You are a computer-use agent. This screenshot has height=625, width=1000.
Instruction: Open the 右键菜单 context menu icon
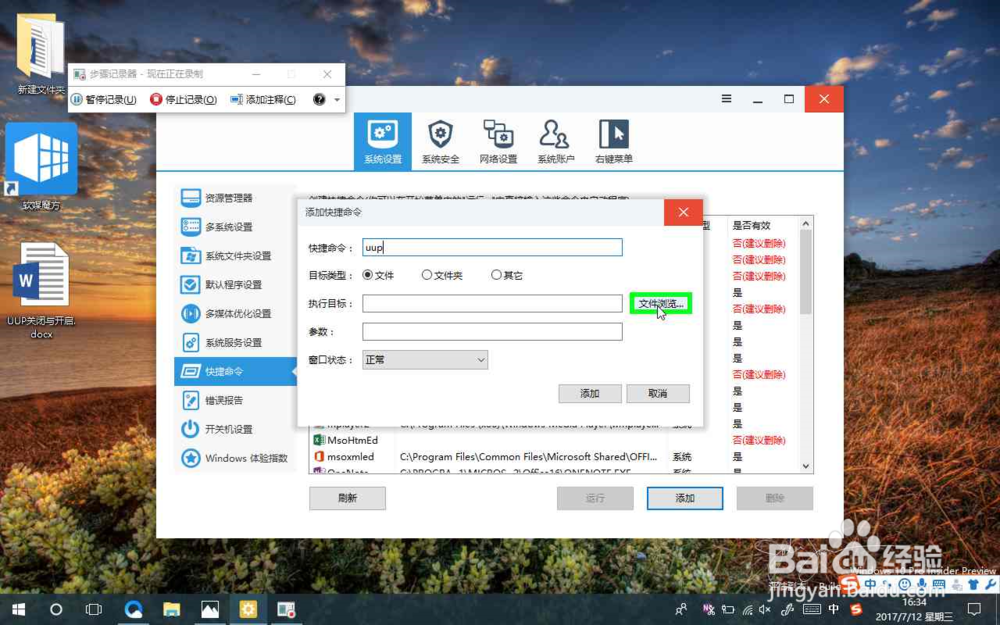pos(611,139)
